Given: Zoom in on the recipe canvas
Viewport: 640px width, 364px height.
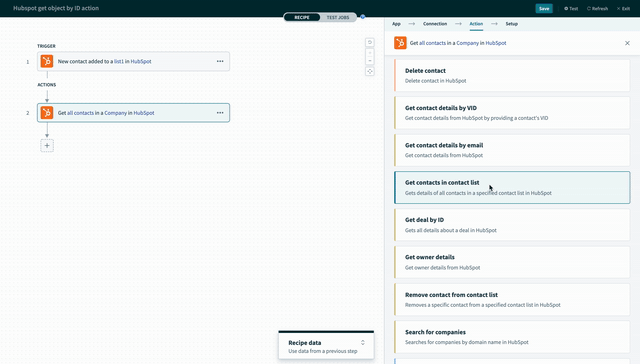Looking at the screenshot, I should click(369, 53).
